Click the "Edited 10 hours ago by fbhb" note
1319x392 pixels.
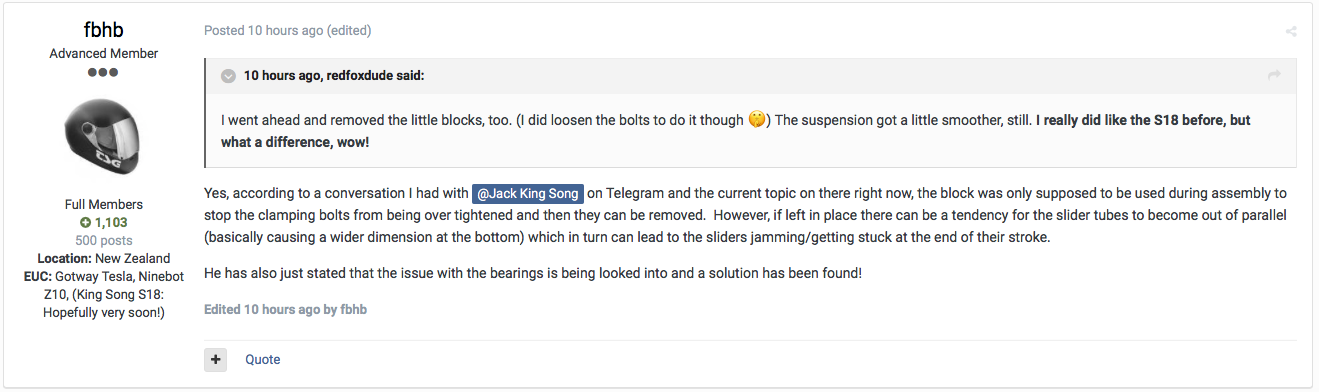click(285, 310)
